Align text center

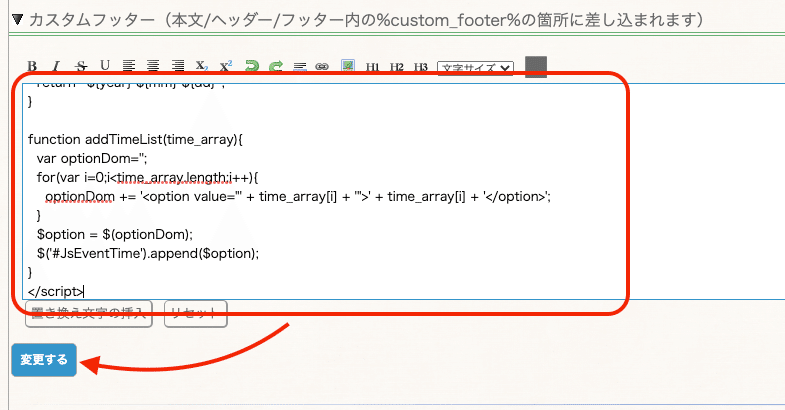pos(153,66)
